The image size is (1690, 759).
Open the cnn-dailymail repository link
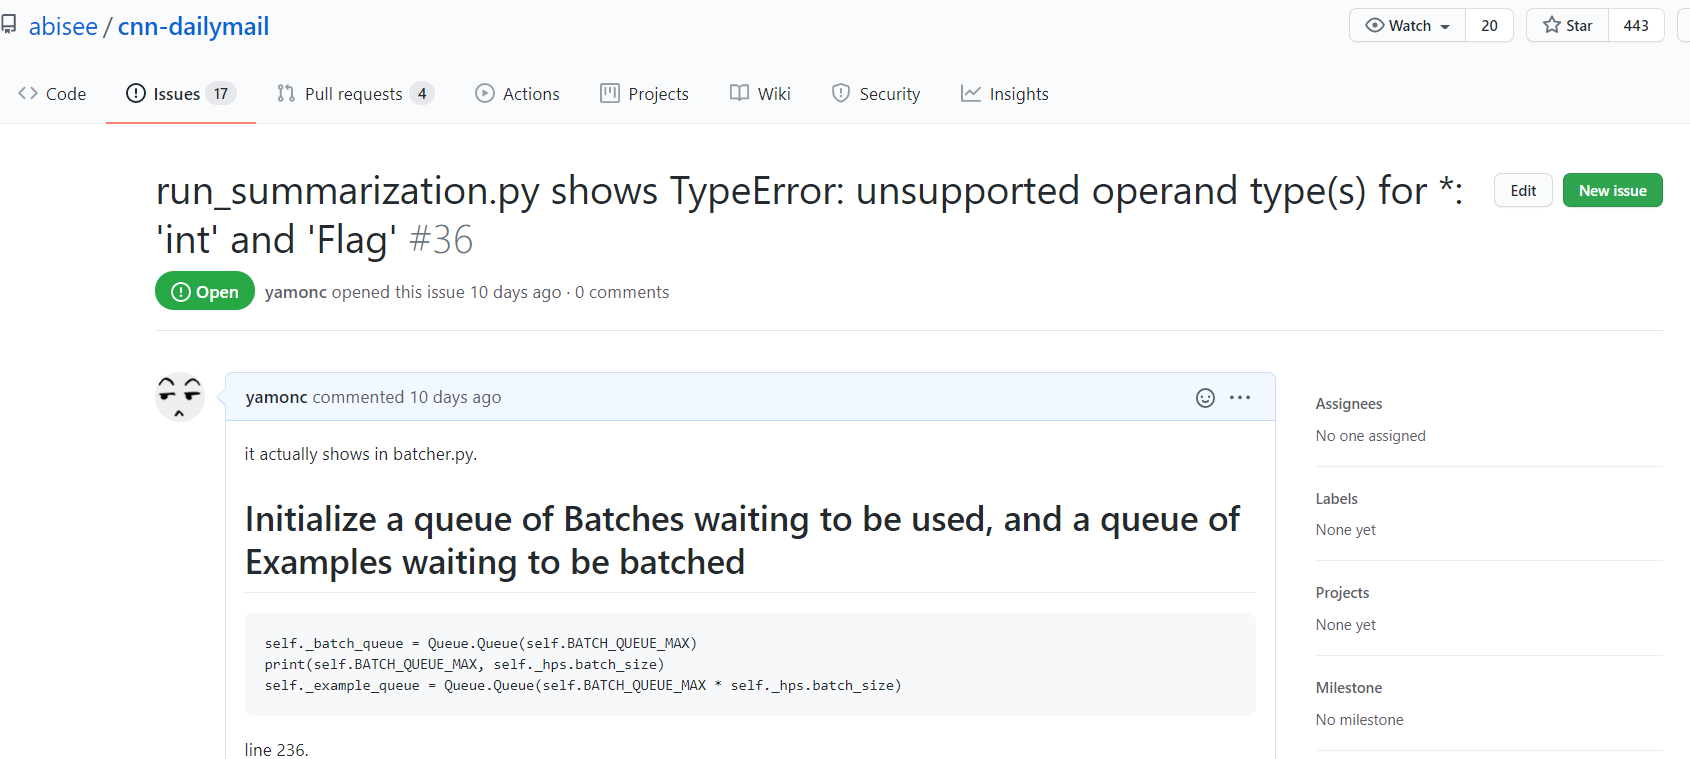pyautogui.click(x=193, y=27)
